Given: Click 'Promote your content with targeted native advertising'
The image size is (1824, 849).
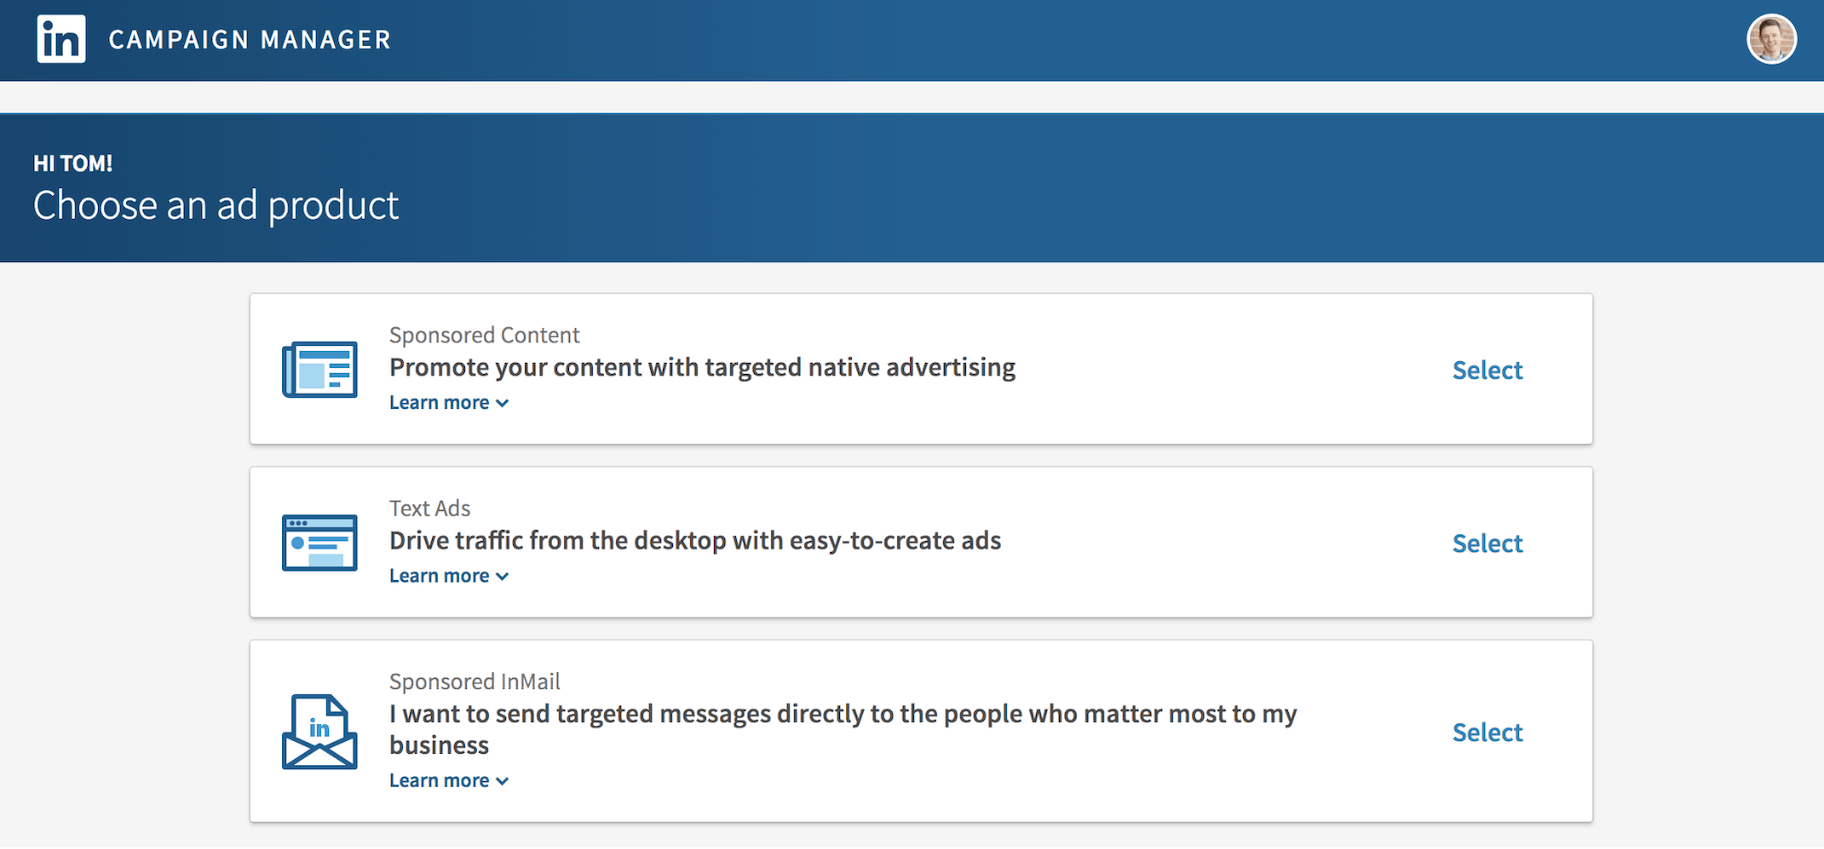Looking at the screenshot, I should pos(702,368).
